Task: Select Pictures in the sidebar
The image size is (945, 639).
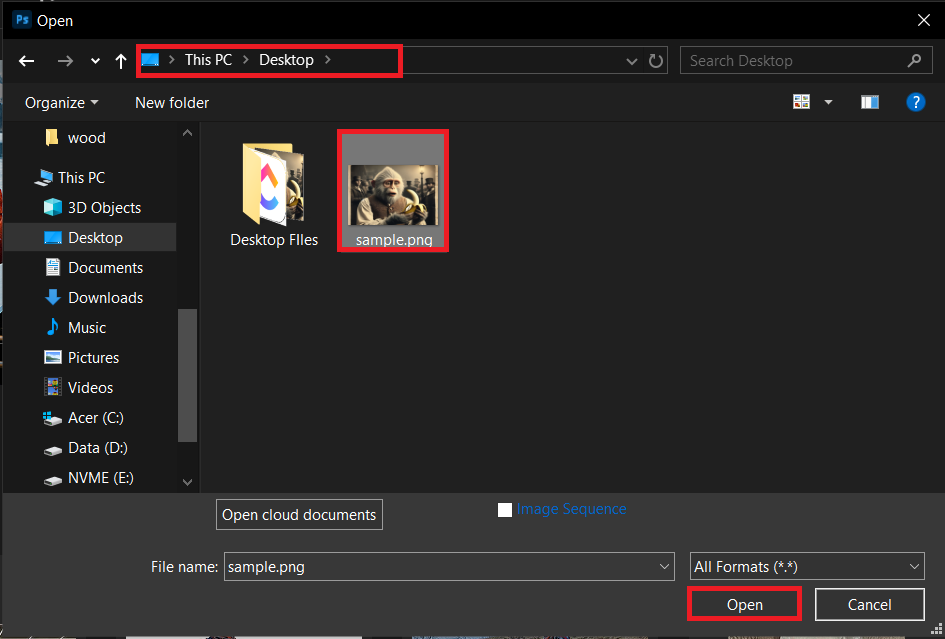Action: 96,357
